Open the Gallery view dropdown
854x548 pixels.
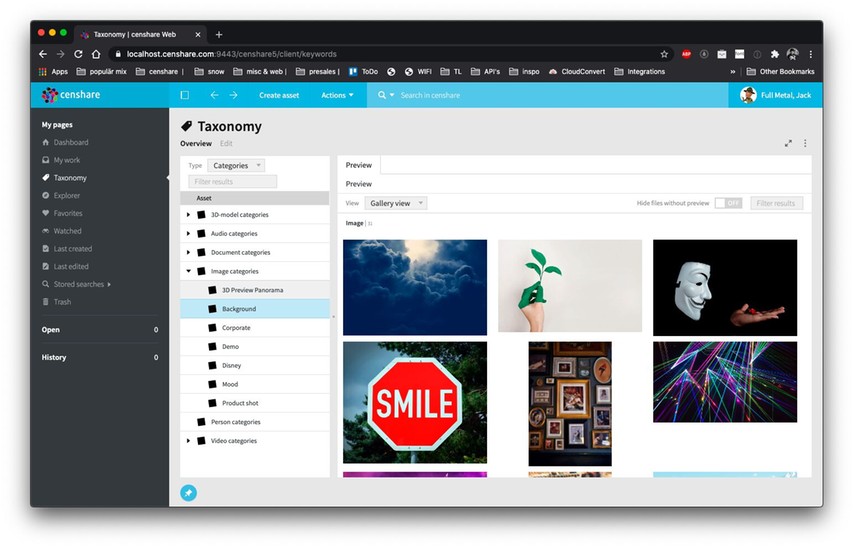click(396, 203)
